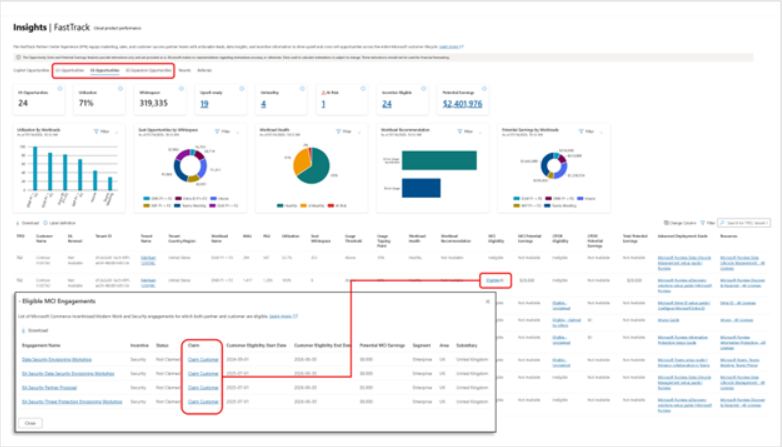Filter the Potential Earnings by Workloads chart

[586, 132]
